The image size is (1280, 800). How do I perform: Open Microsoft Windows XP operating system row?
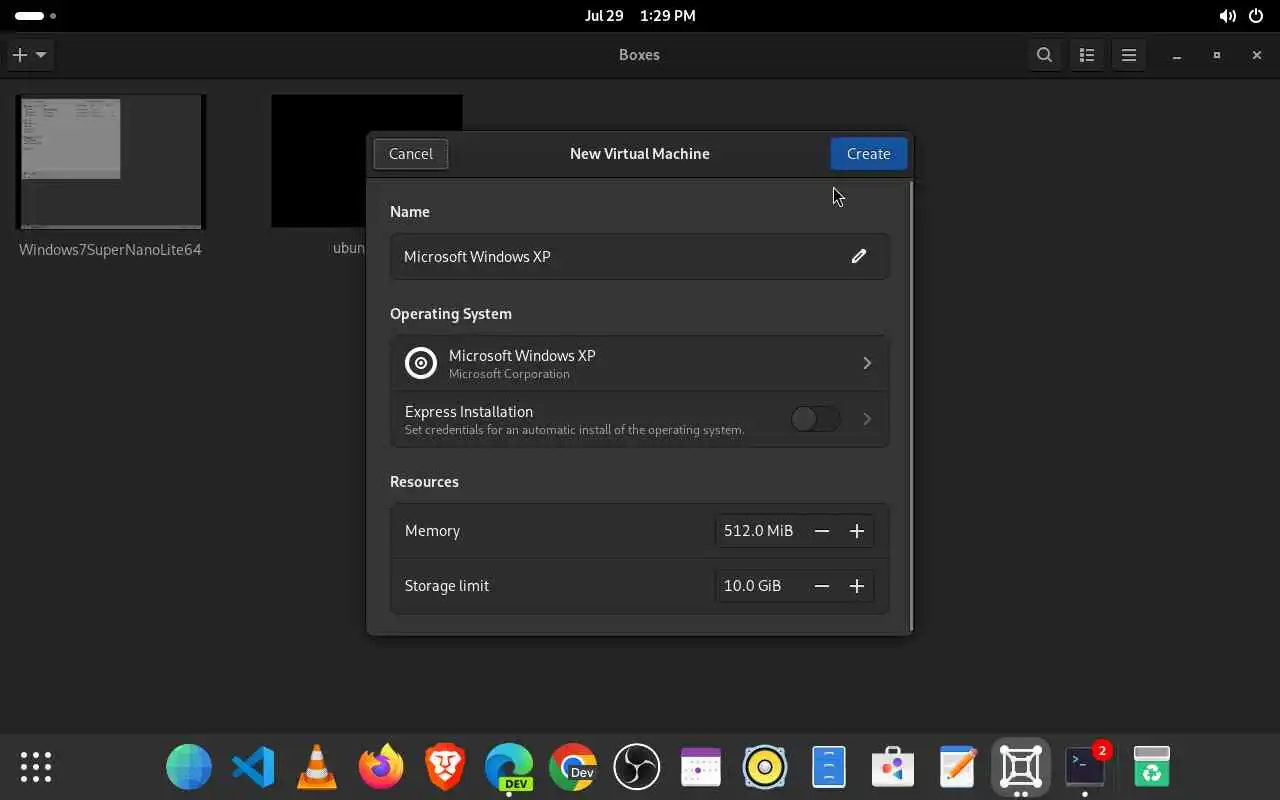[640, 363]
